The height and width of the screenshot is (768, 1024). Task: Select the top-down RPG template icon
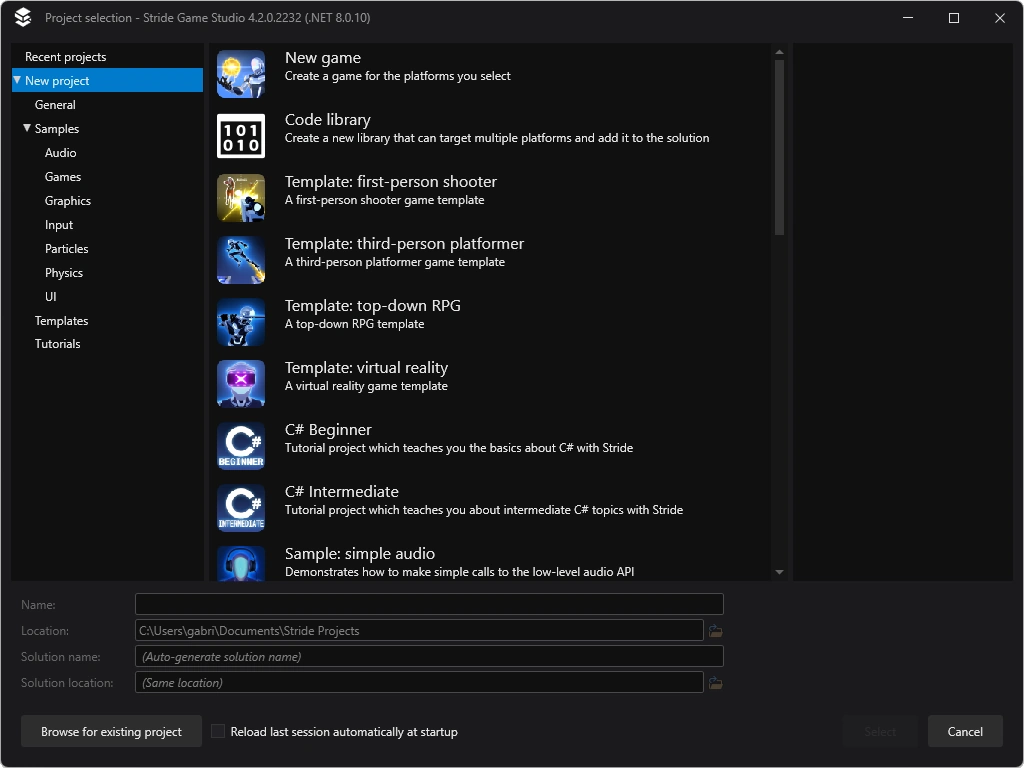click(240, 321)
